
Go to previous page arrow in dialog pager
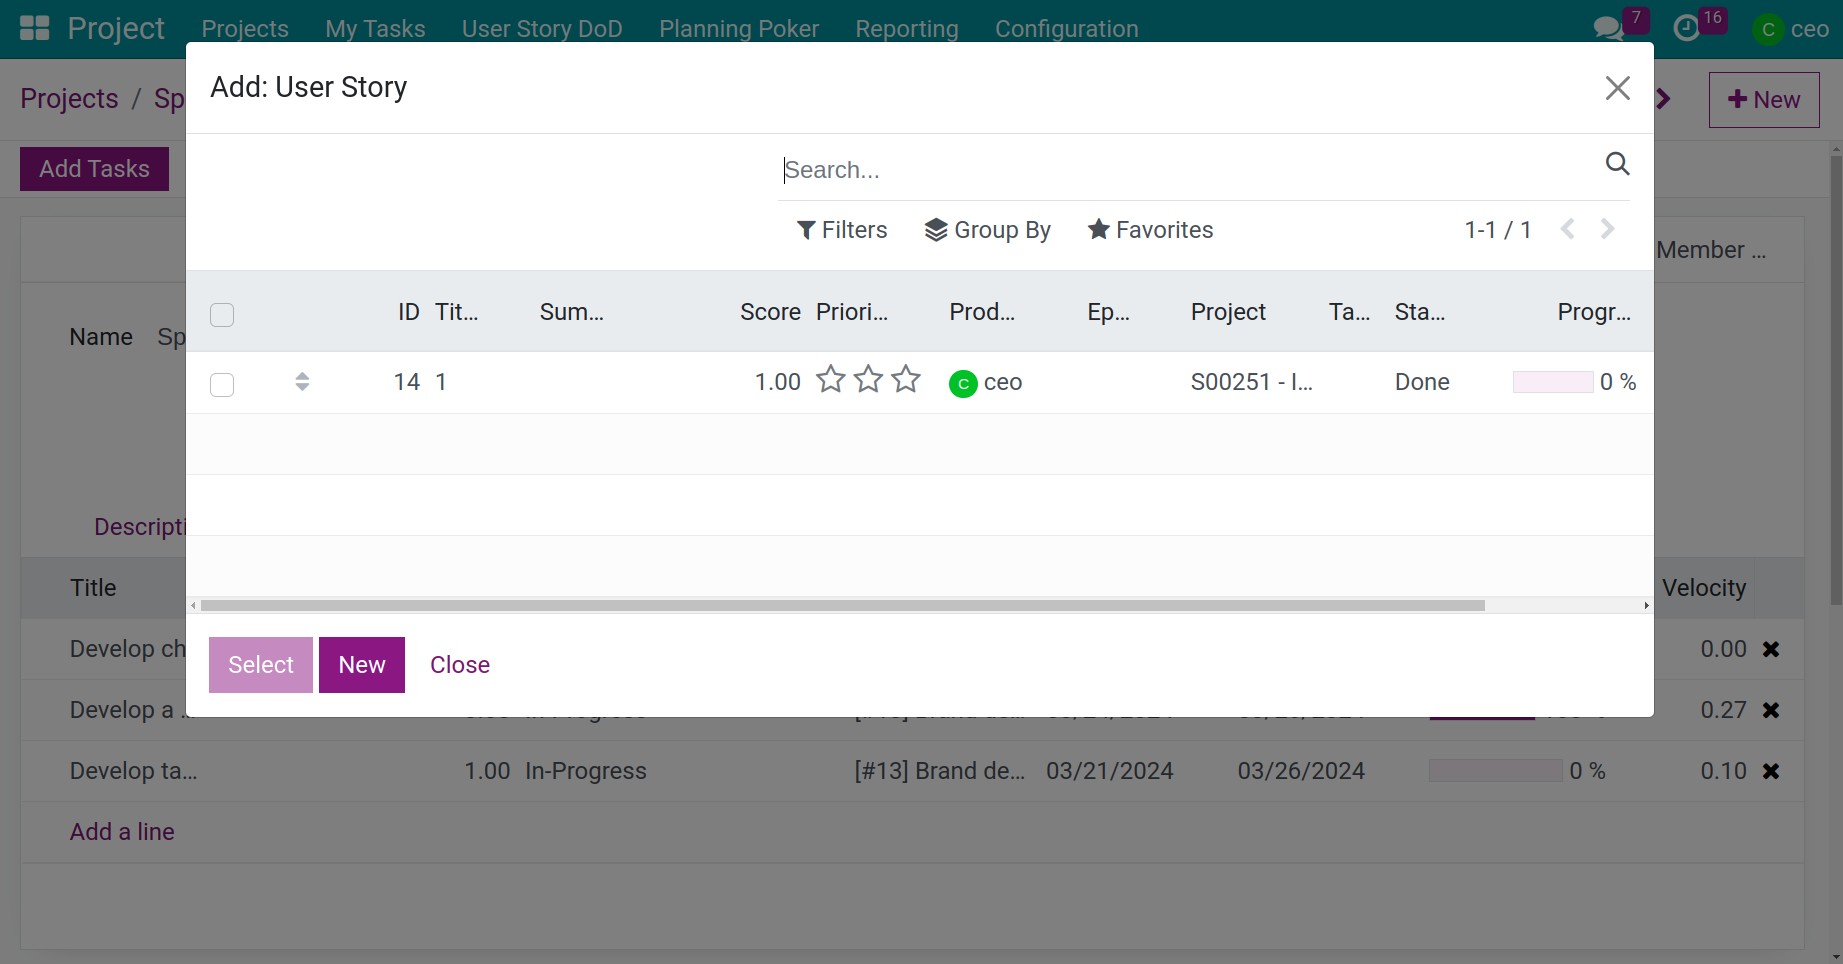(x=1568, y=229)
